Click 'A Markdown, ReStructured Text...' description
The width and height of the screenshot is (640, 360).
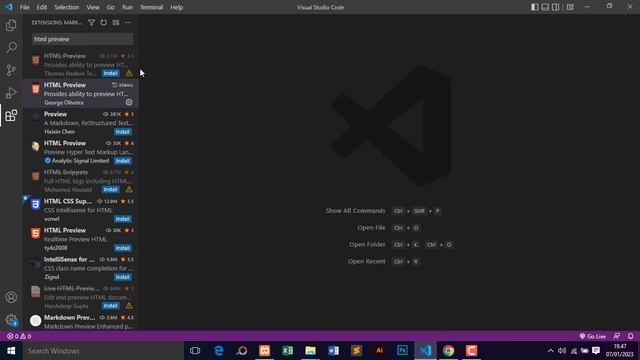(88, 123)
